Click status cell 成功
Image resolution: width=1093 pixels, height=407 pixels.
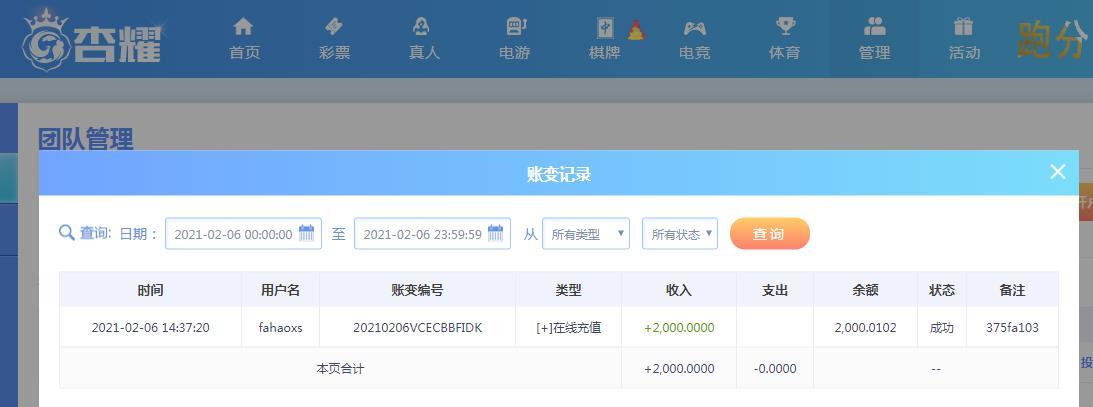[942, 328]
